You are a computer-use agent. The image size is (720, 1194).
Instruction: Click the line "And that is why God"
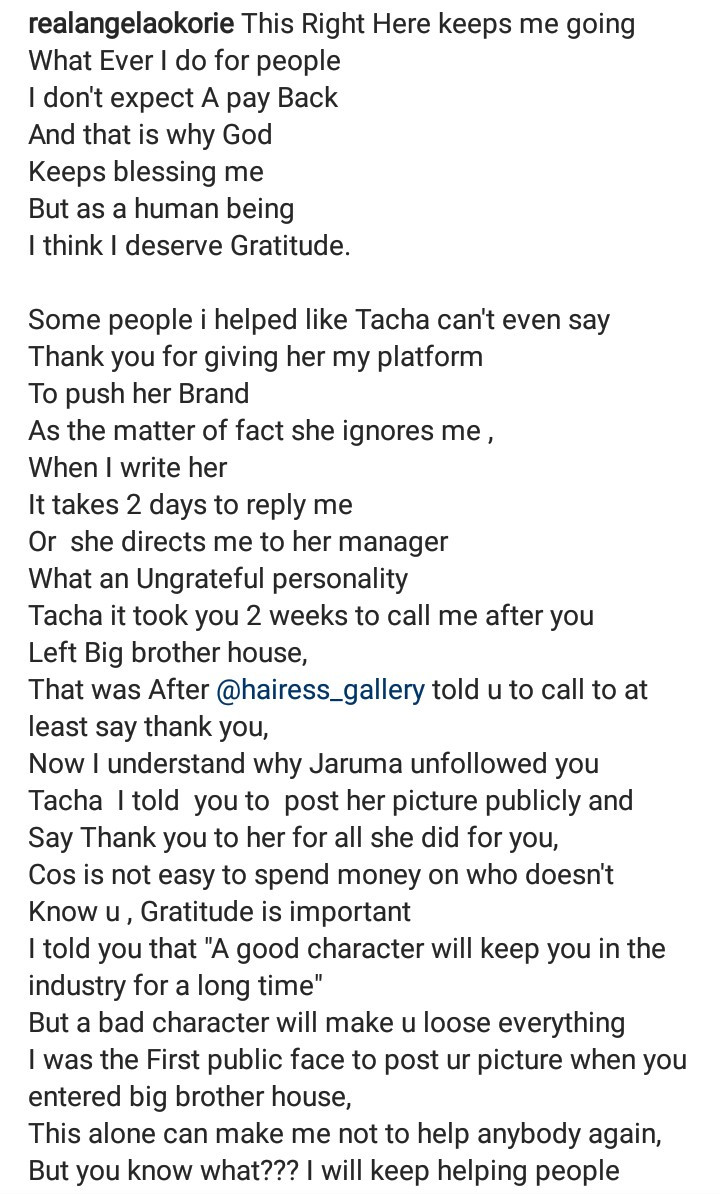(150, 135)
